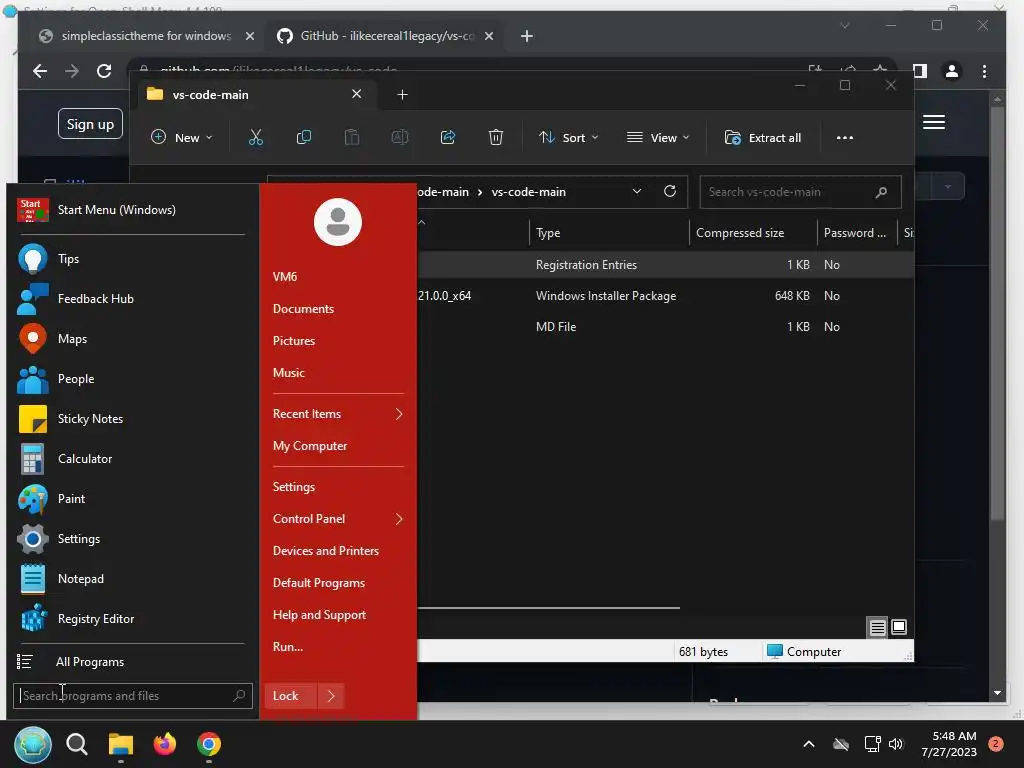1024x768 pixels.
Task: Add new Explorer tab
Action: coord(402,95)
